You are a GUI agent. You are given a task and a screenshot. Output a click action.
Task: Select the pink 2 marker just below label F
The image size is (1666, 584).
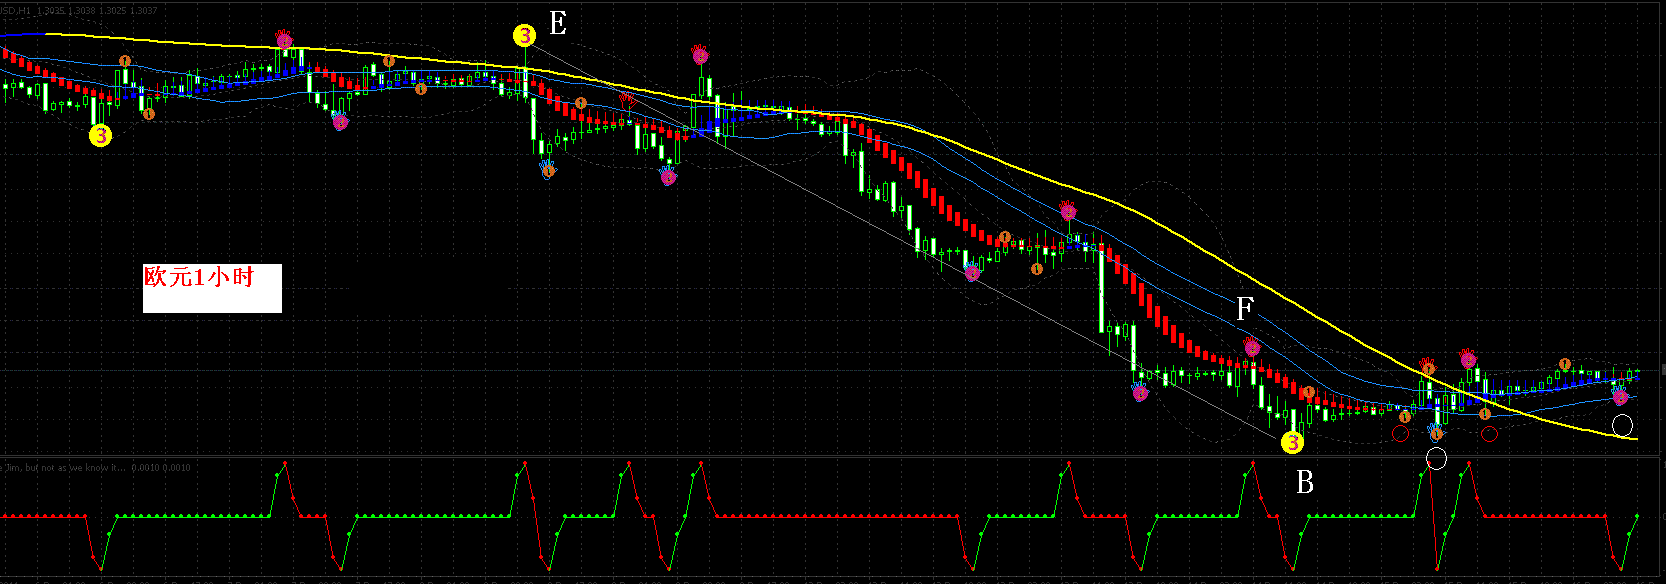click(1252, 348)
